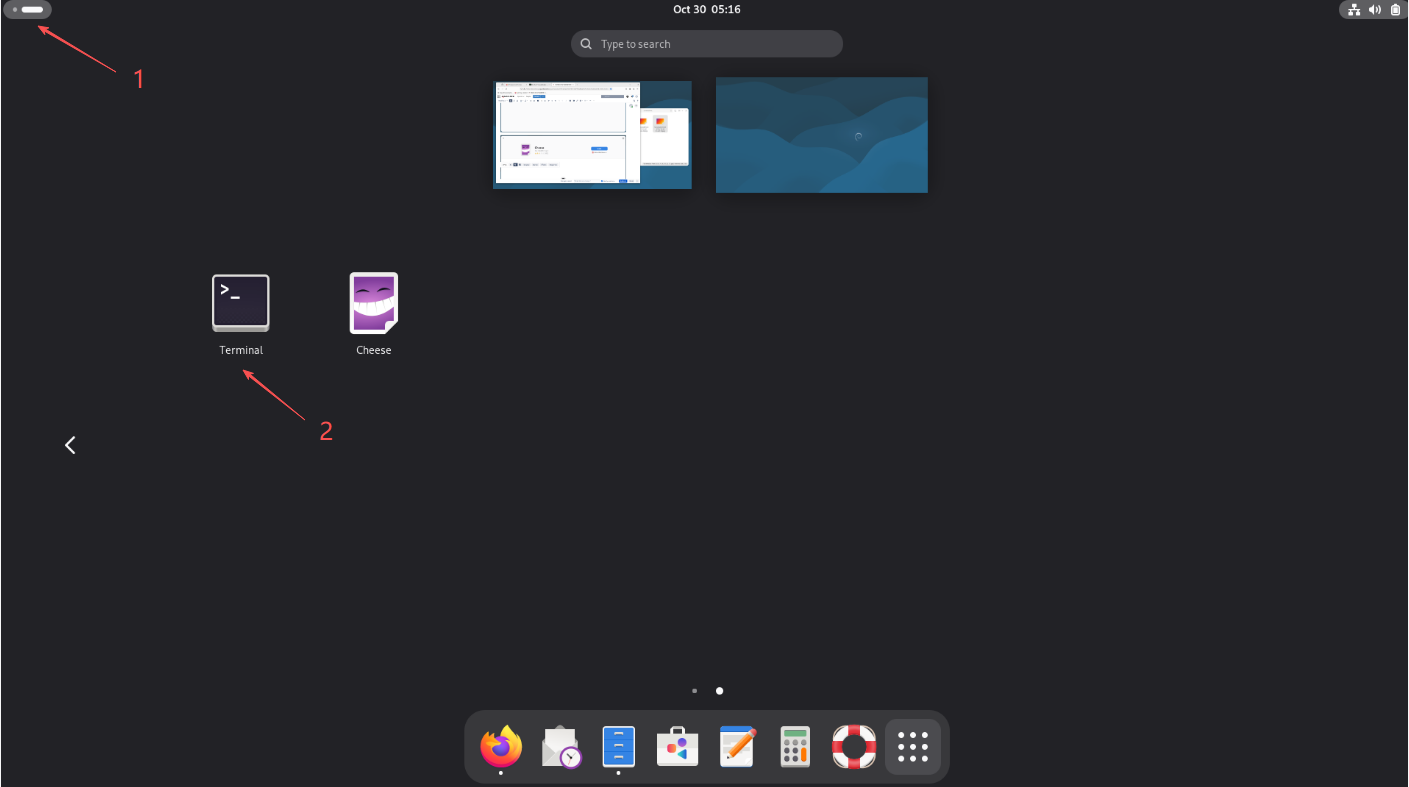Open the clock and calendar menu
The image size is (1409, 787).
706,9
